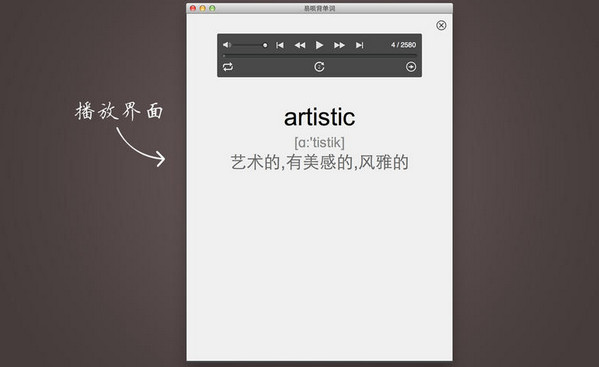Zoom the window with the green button

[212, 8]
